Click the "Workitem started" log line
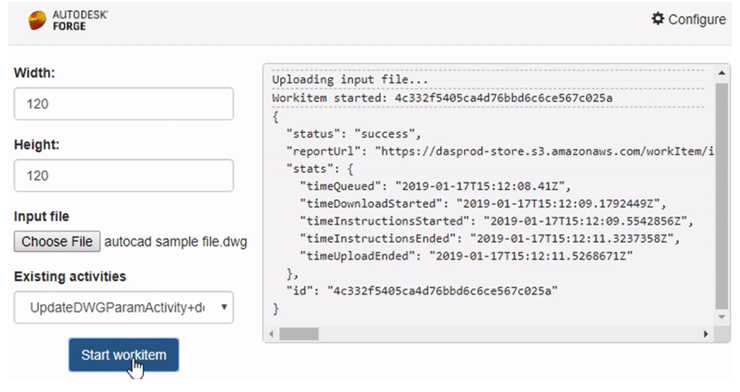Viewport: 740px width, 392px height. (x=442, y=98)
